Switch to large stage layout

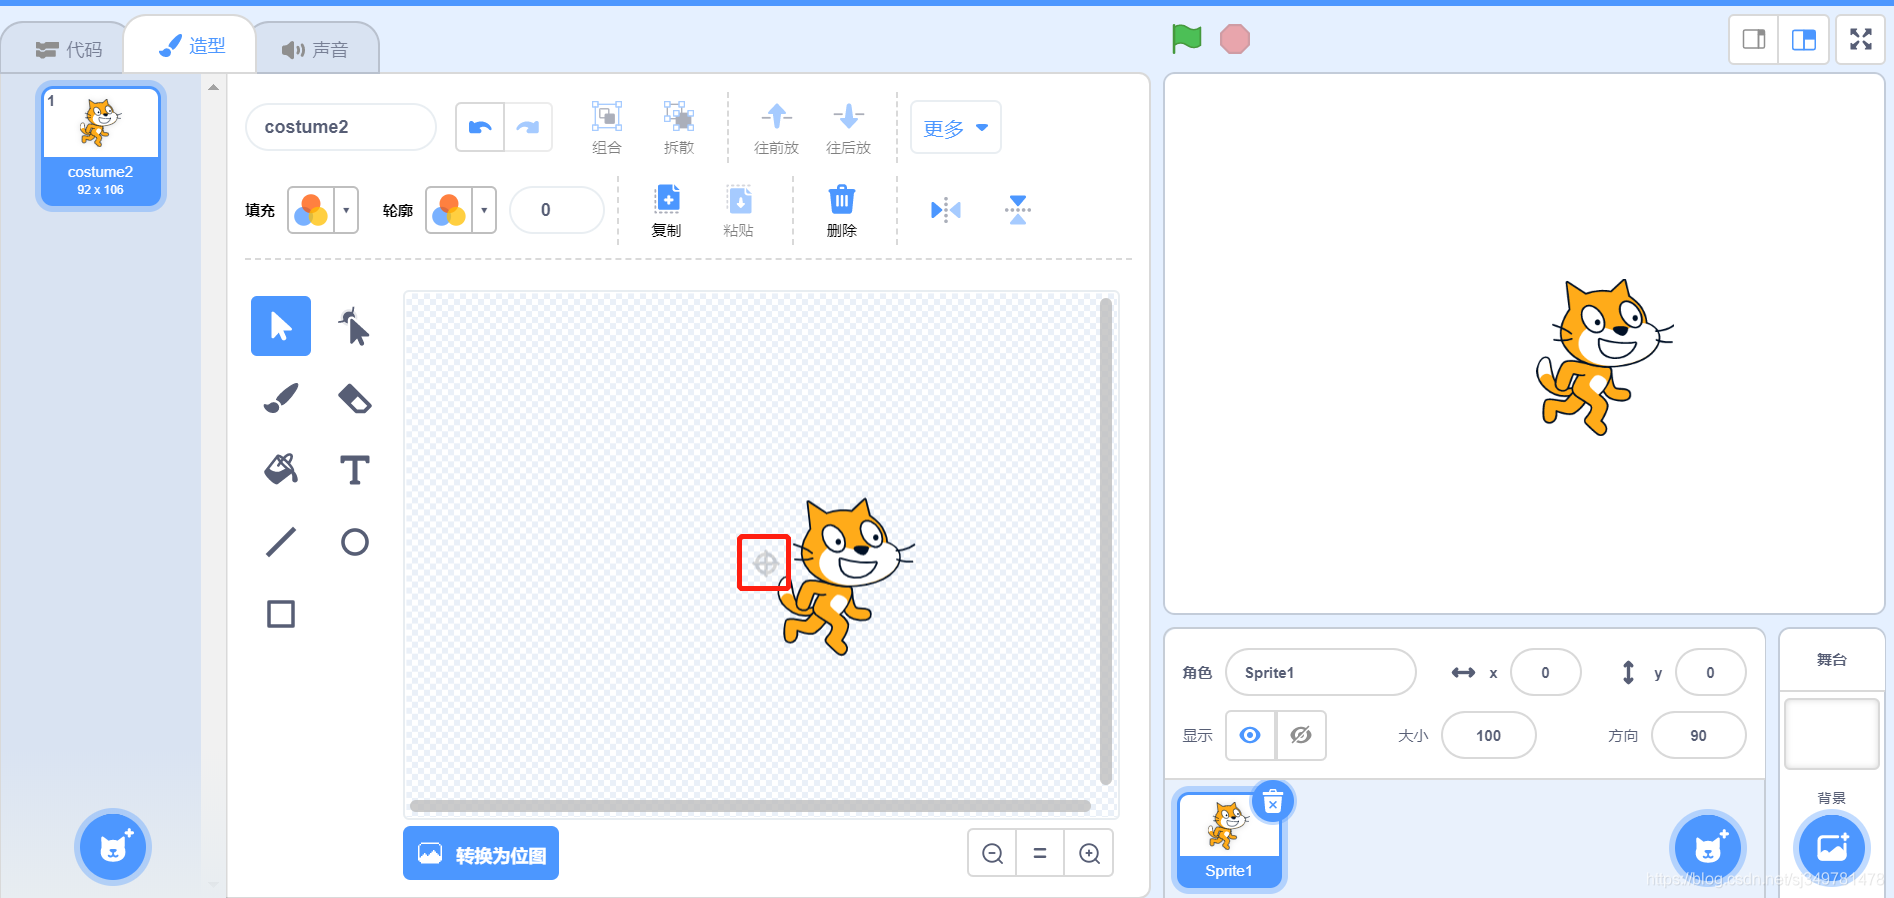[1804, 40]
